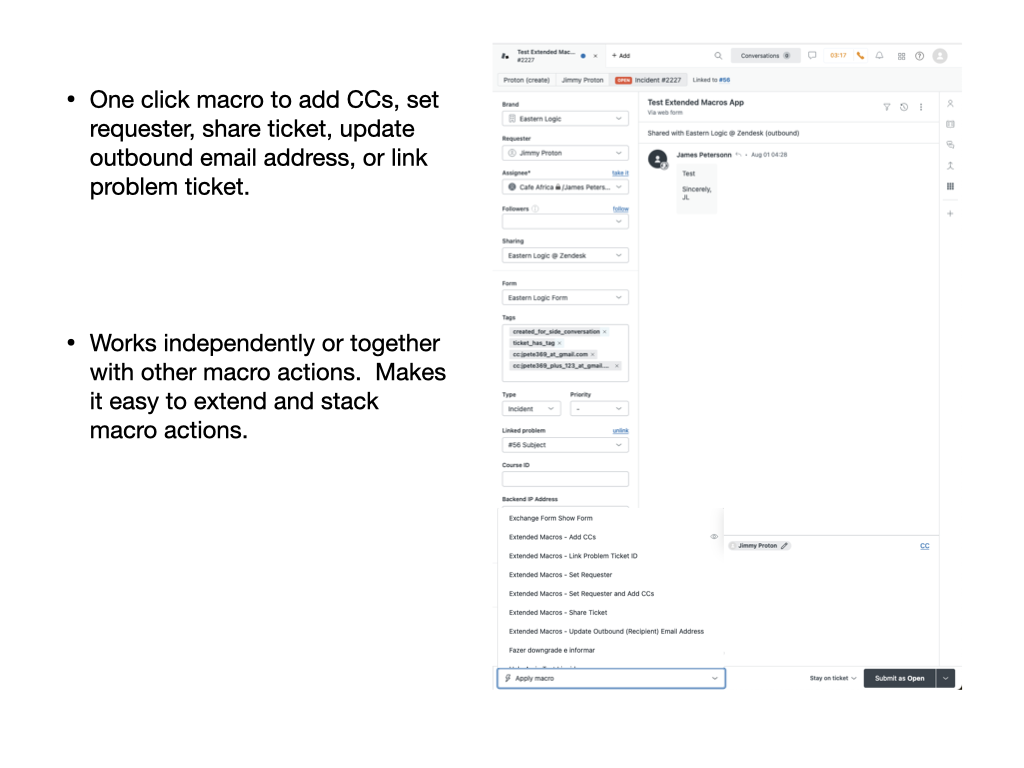
Task: Preview the Add CCs macro eye icon
Action: pyautogui.click(x=714, y=537)
